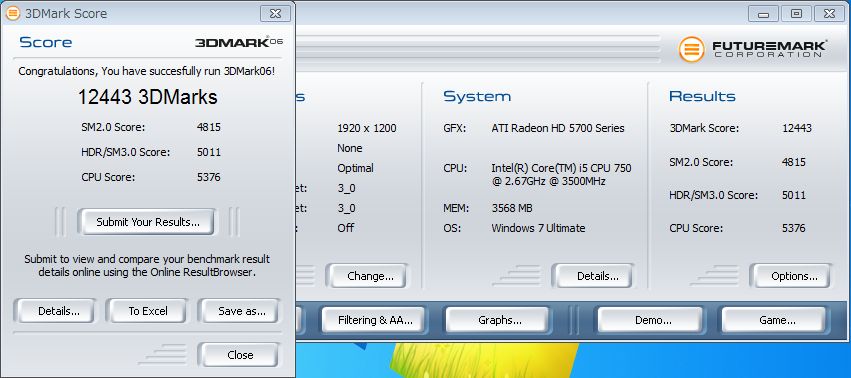Click the 'Results' section heading
The image size is (851, 378).
702,97
